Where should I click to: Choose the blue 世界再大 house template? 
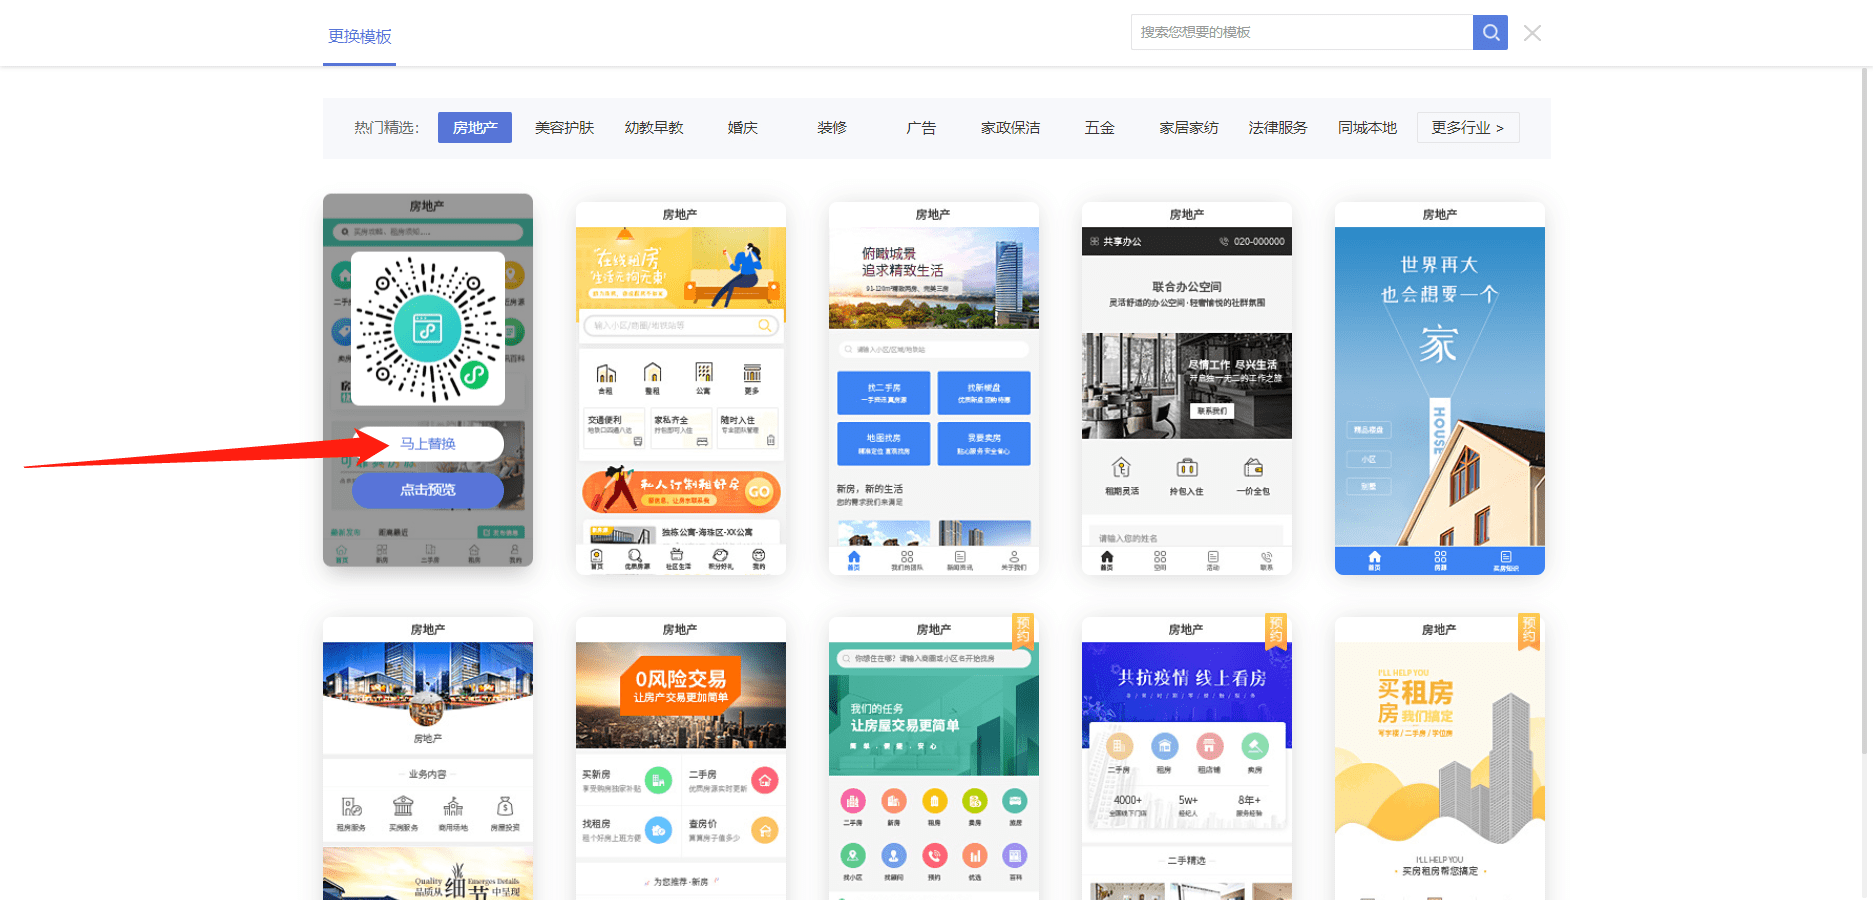(1439, 390)
